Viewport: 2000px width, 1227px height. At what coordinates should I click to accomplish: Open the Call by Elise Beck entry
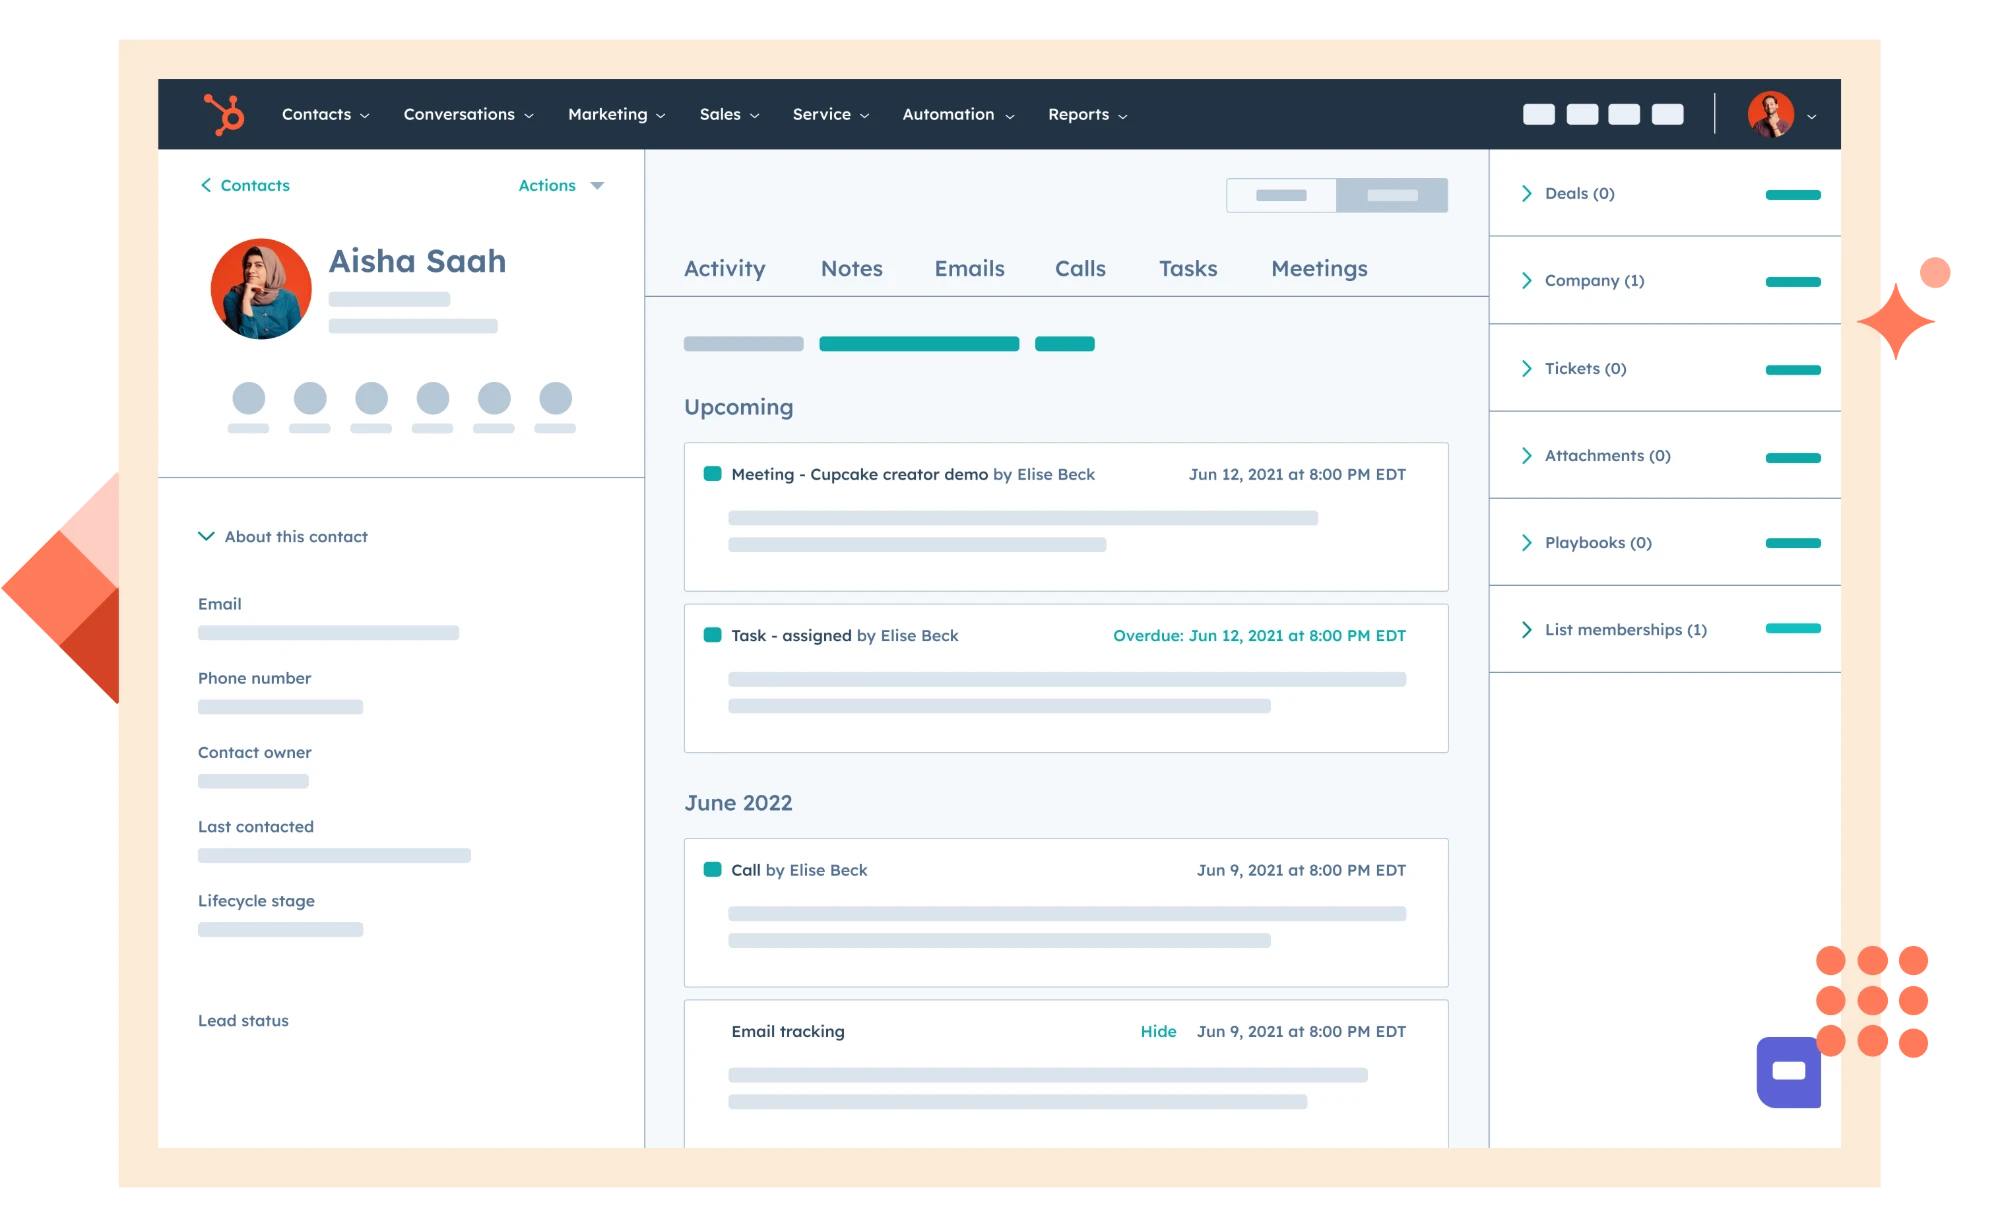(1066, 912)
